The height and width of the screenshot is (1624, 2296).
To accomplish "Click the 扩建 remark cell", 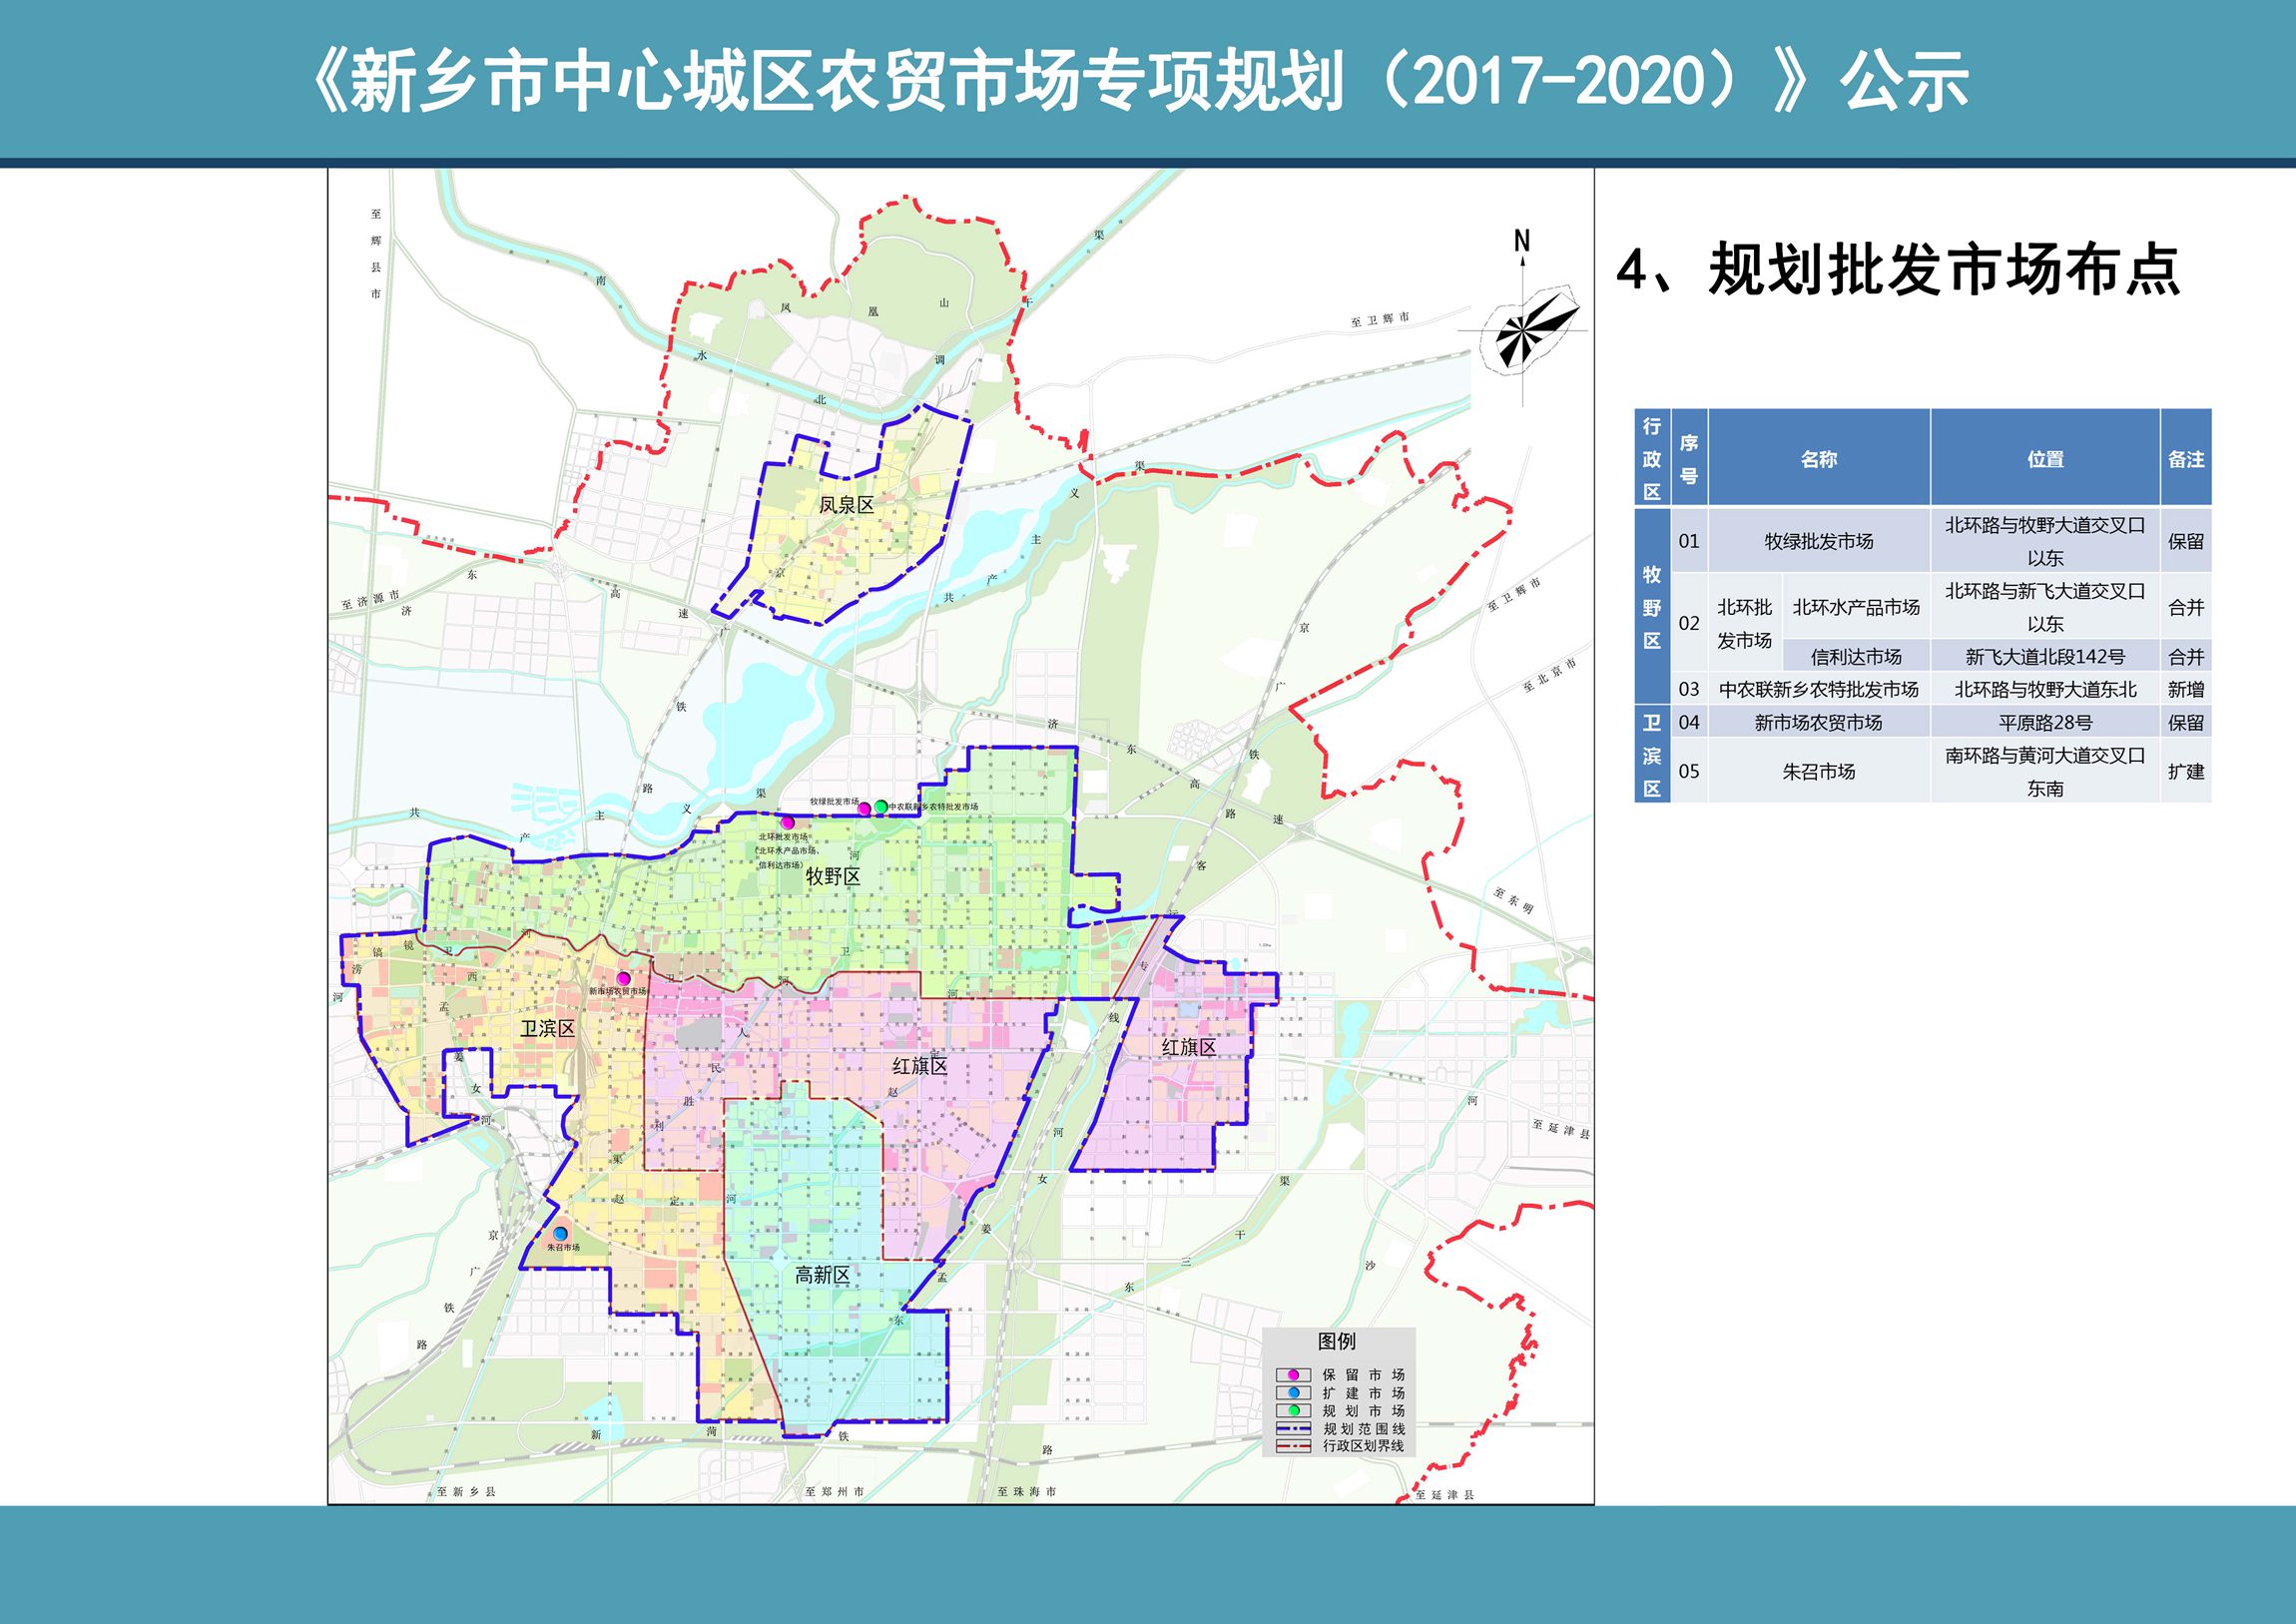I will click(2186, 772).
